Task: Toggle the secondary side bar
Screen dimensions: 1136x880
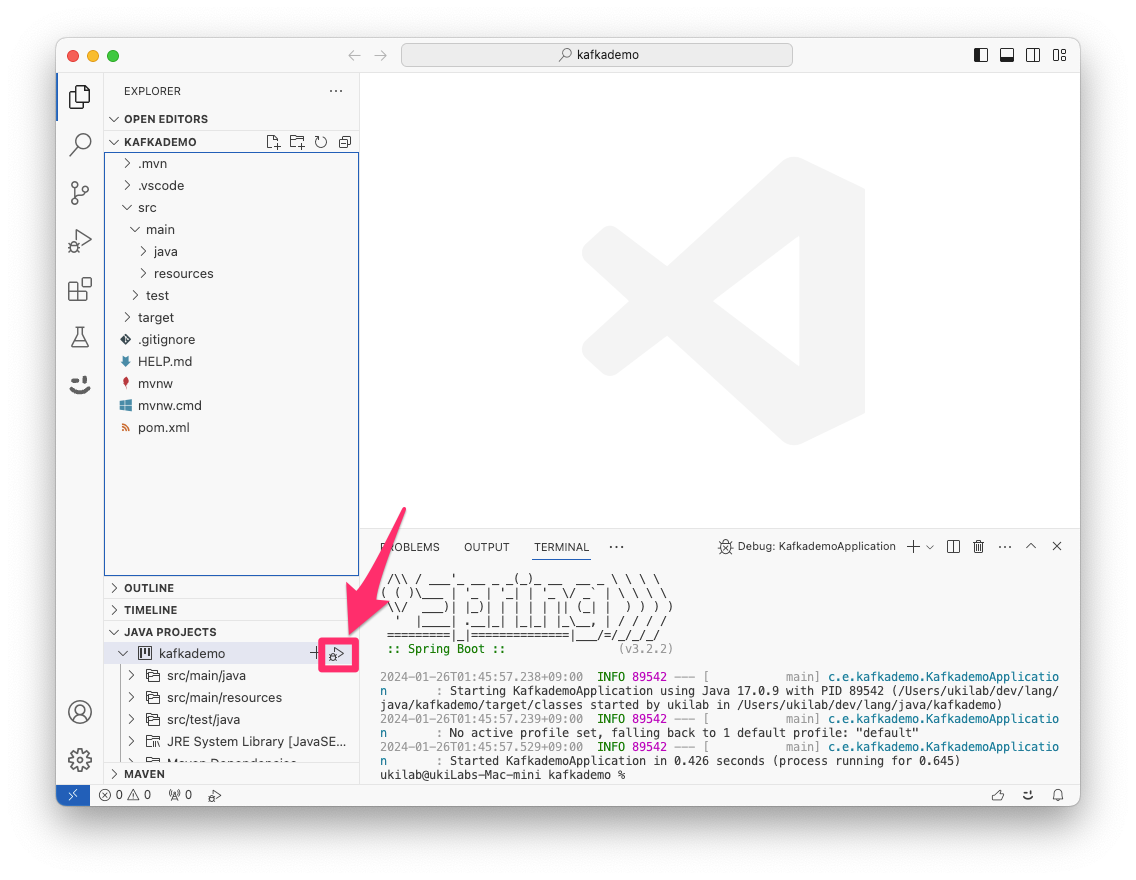Action: (x=1033, y=55)
